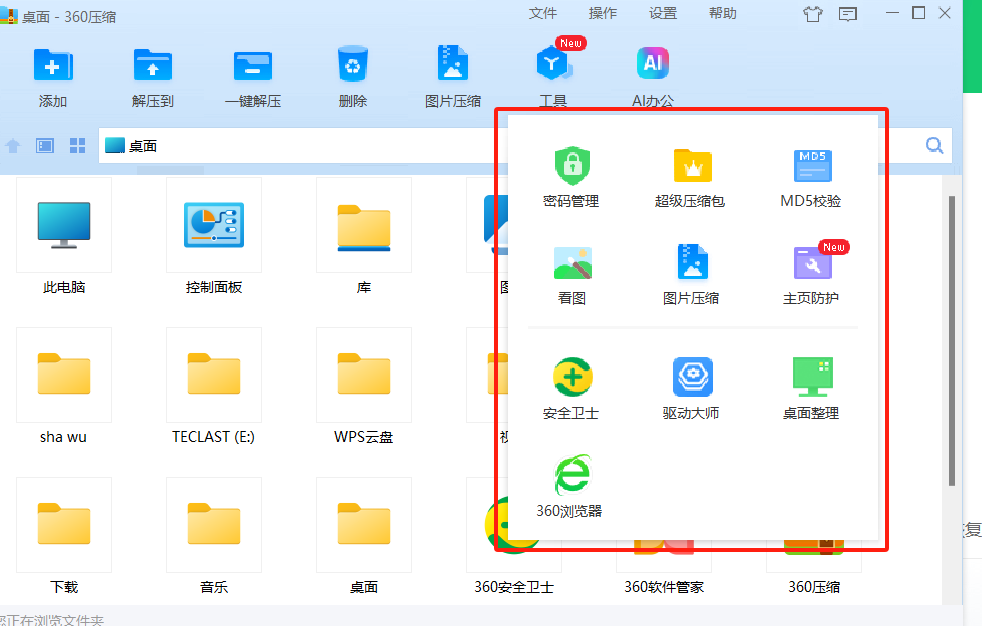The height and width of the screenshot is (626, 982).
Task: Launch 驱动大师 driver tool
Action: [x=691, y=388]
